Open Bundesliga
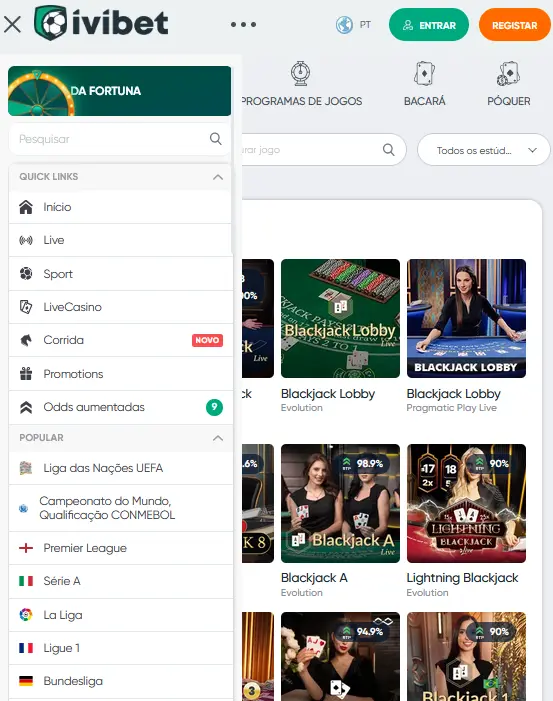 pyautogui.click(x=121, y=681)
